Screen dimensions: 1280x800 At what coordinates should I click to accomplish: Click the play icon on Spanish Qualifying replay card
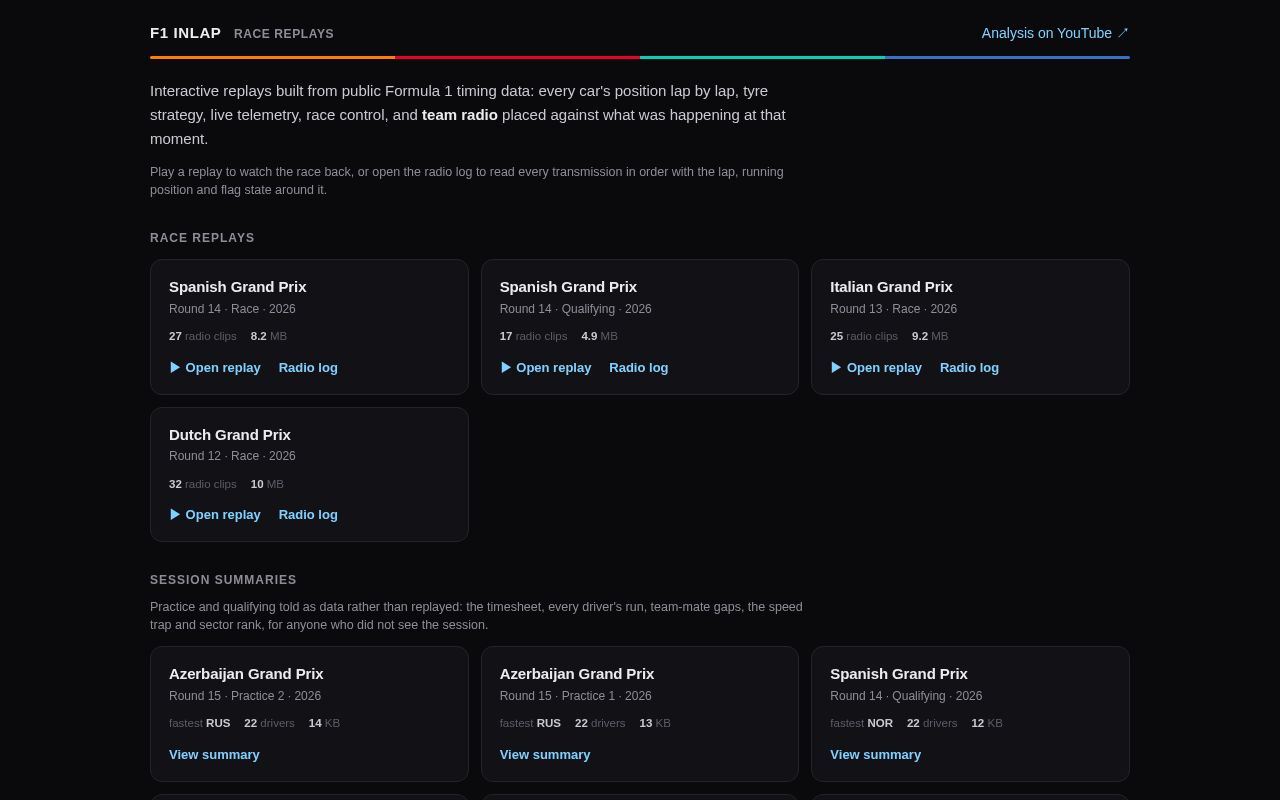coord(506,367)
